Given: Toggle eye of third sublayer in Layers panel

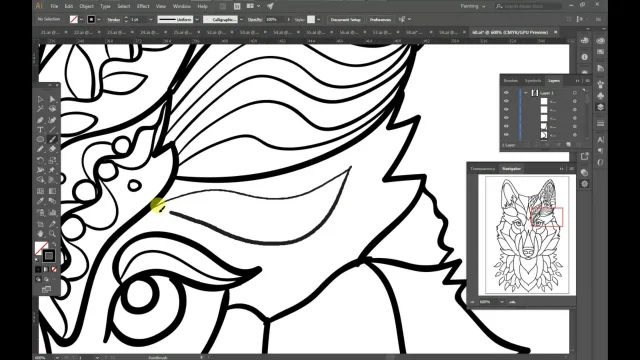Looking at the screenshot, I should [506, 118].
